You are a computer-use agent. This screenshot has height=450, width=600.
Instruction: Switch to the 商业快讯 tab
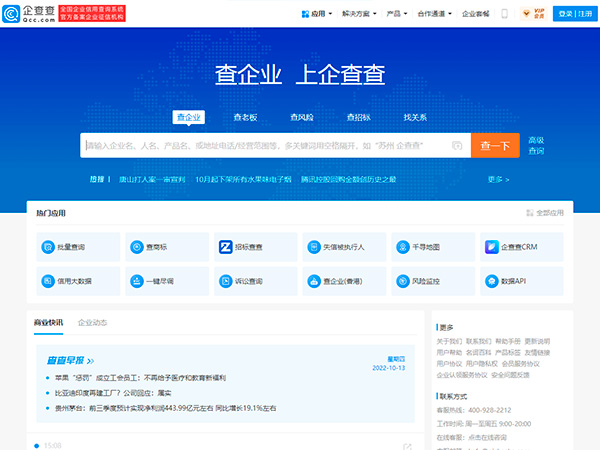point(48,323)
